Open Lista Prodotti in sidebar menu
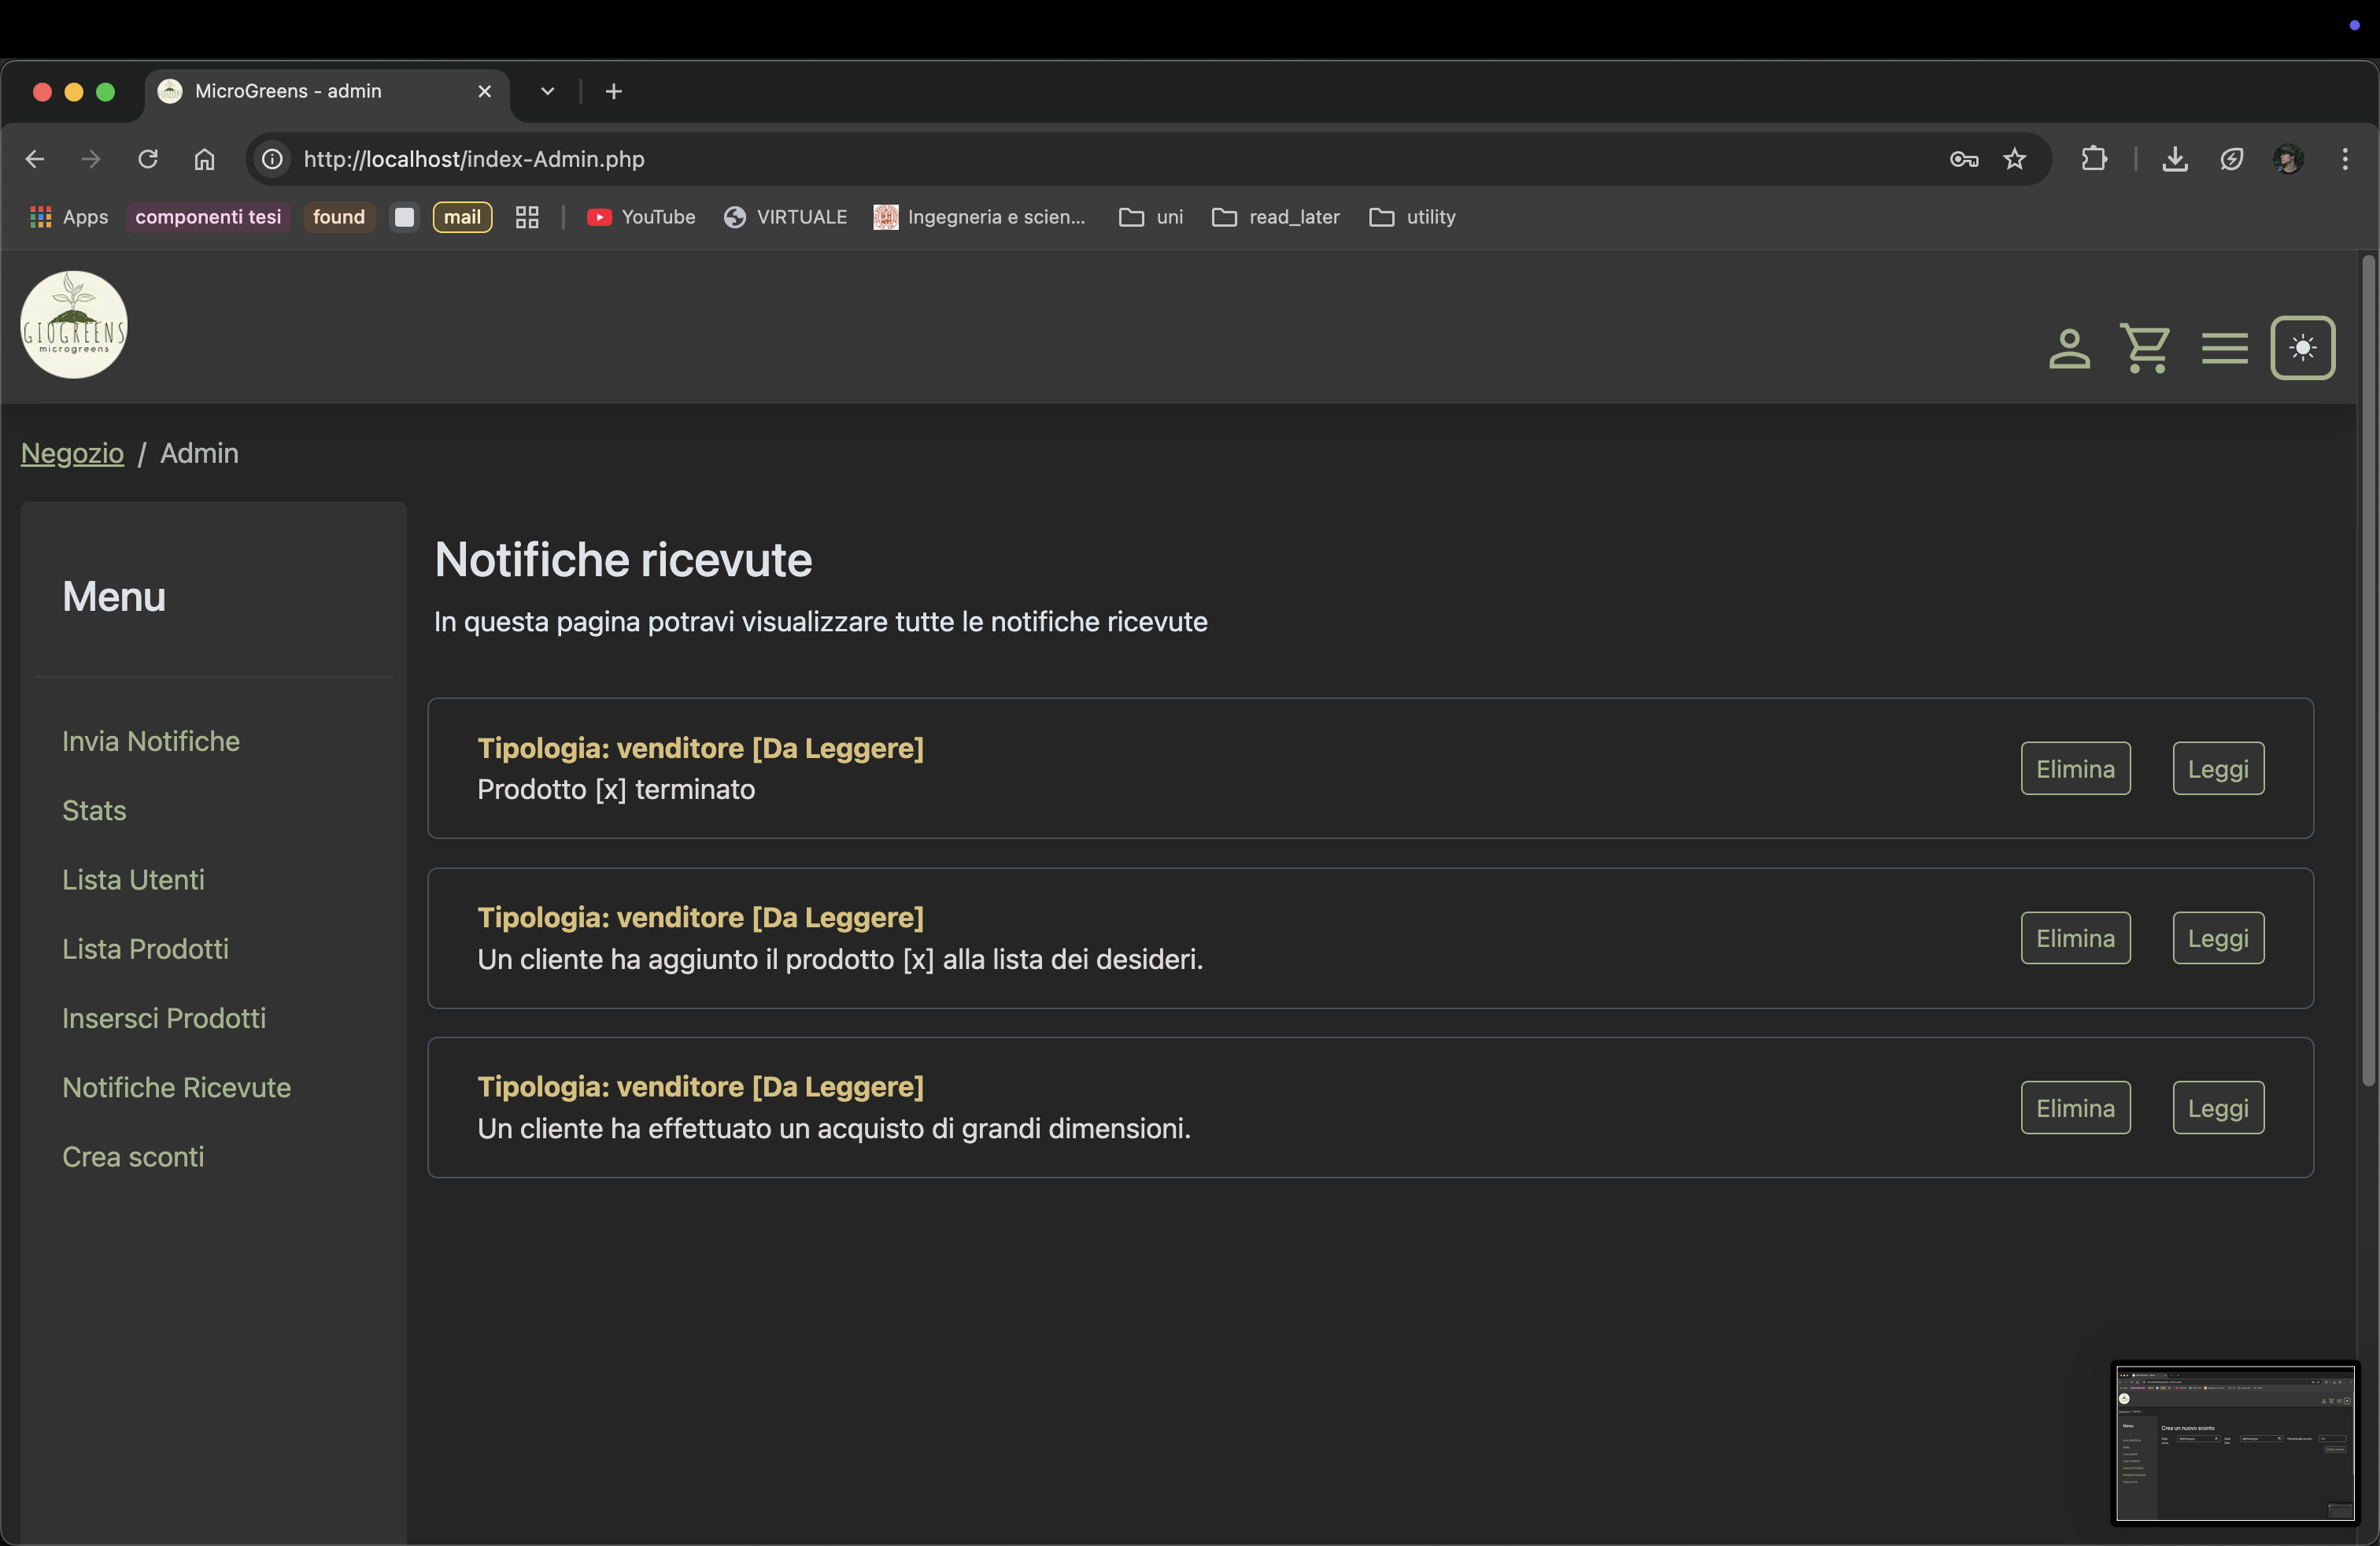The width and height of the screenshot is (2380, 1546). click(x=145, y=948)
